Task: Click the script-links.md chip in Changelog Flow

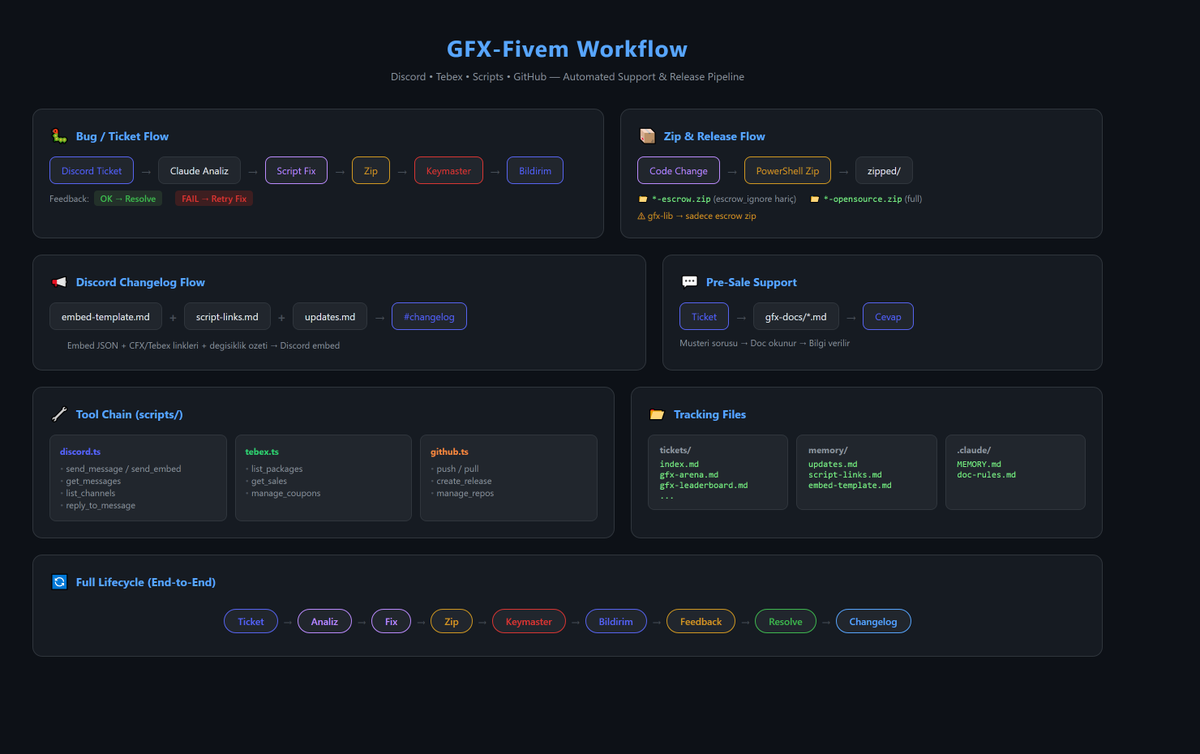Action: (x=227, y=317)
